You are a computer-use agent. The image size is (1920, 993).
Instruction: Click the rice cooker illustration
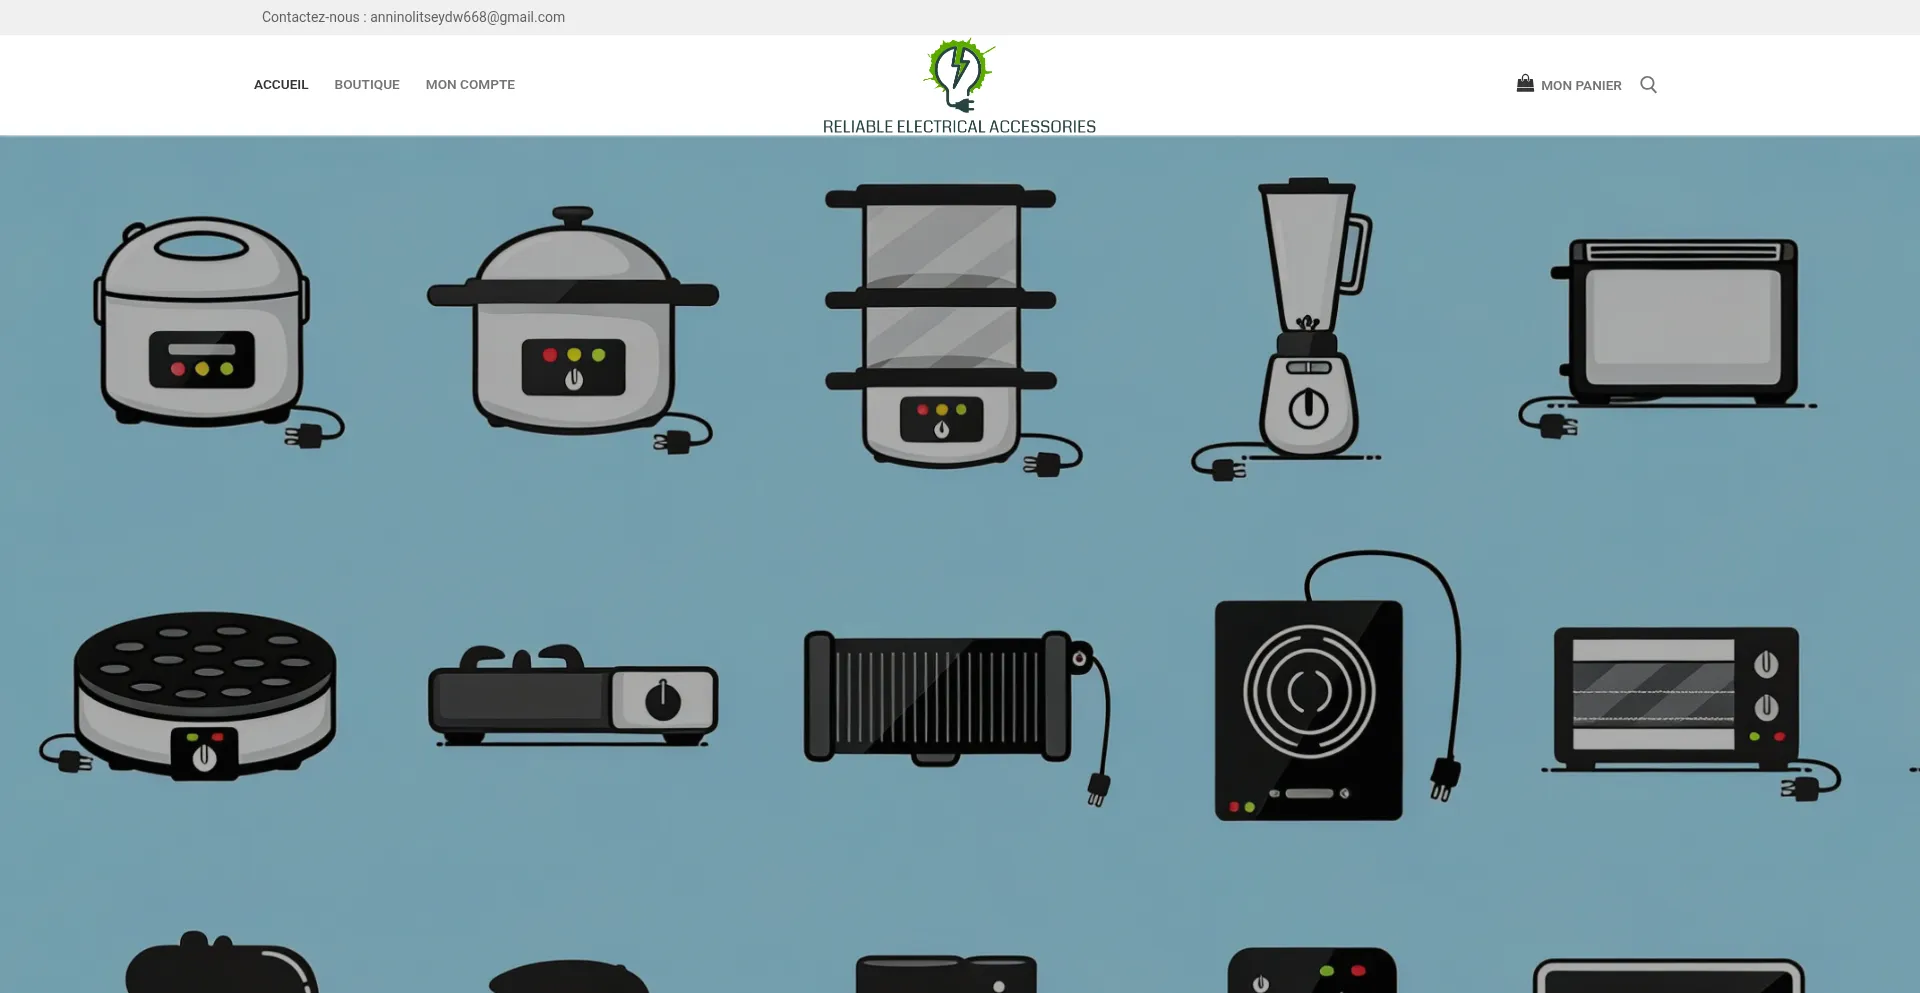pyautogui.click(x=219, y=331)
